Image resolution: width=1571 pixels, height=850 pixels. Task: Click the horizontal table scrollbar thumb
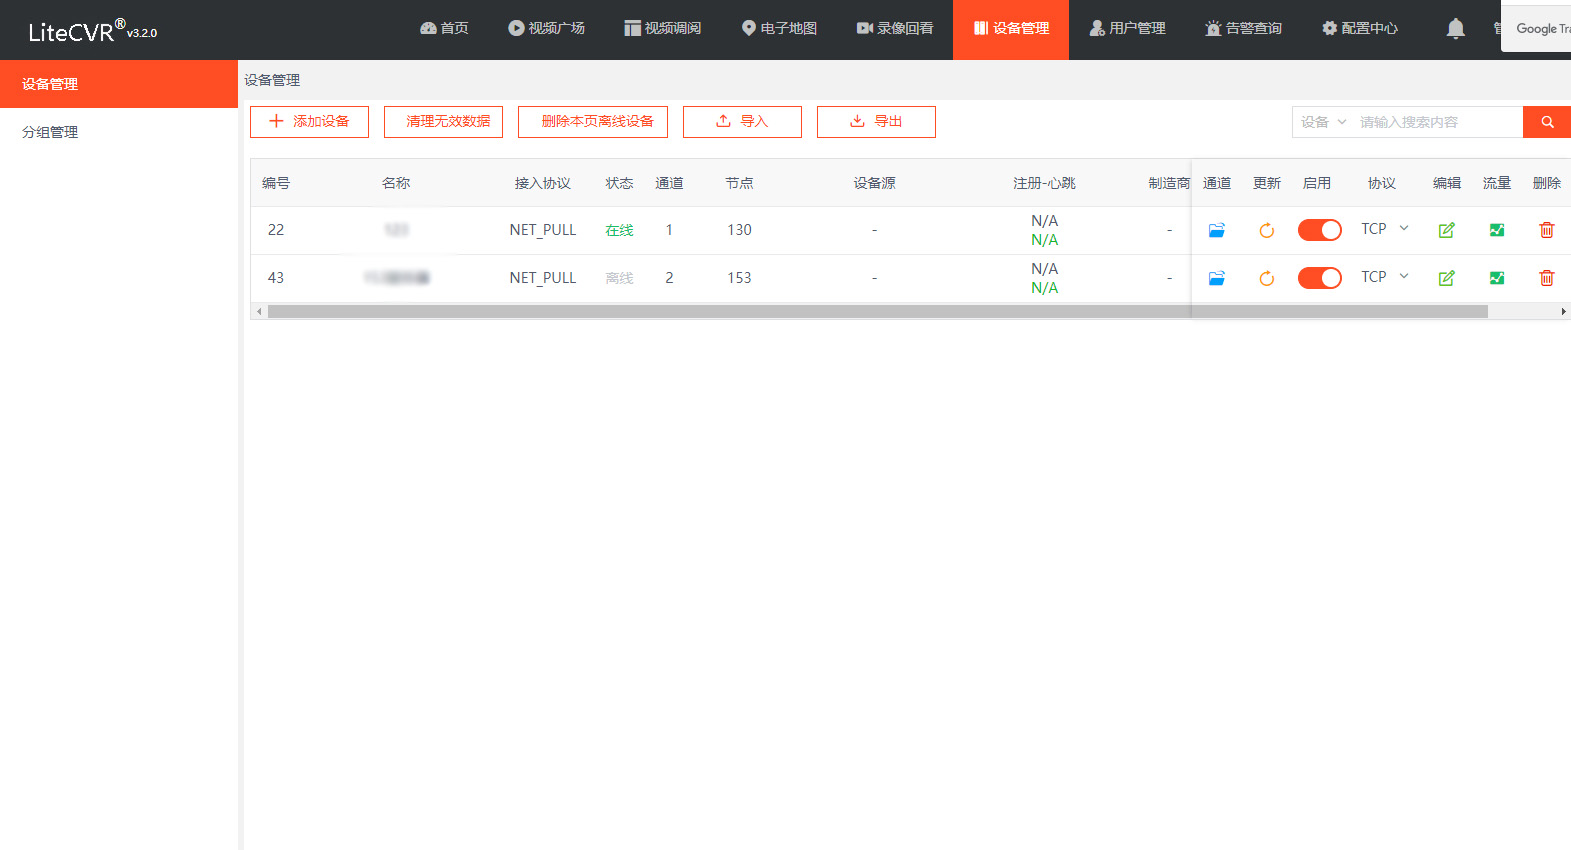point(877,311)
